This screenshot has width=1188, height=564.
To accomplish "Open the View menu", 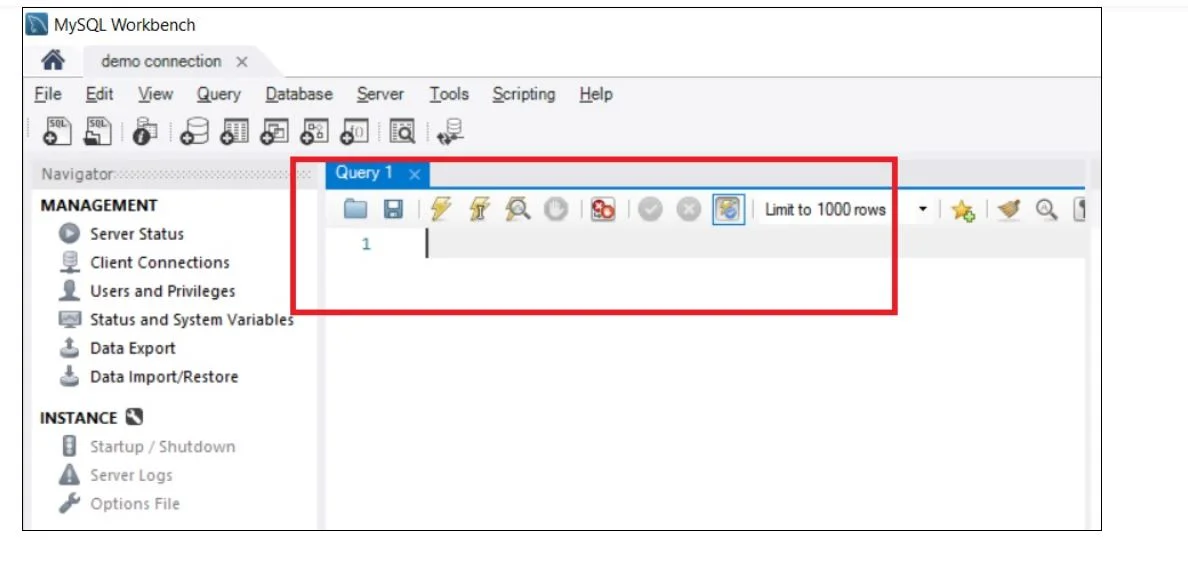I will coord(155,94).
